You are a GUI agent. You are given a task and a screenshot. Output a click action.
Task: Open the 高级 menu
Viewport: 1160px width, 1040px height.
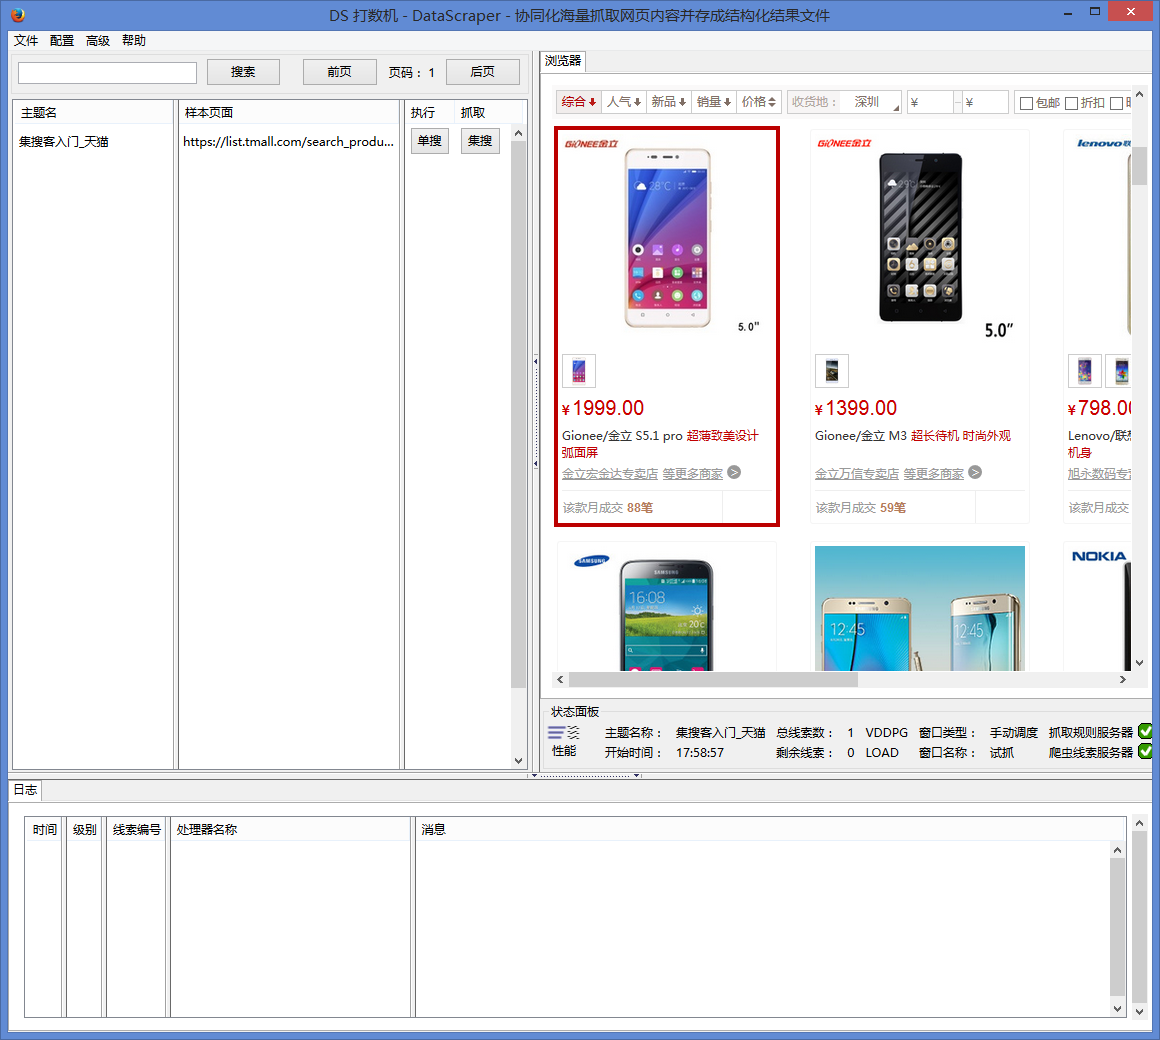[98, 41]
